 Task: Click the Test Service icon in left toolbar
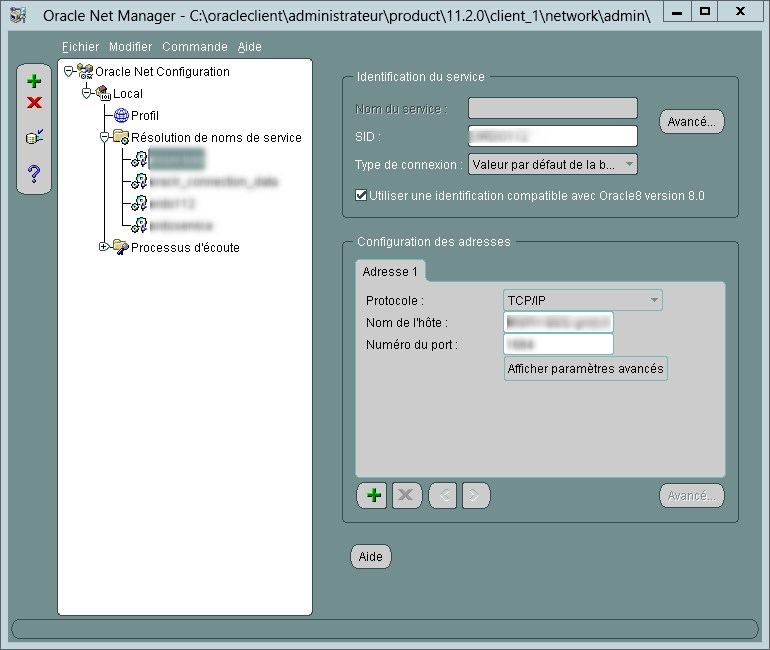[x=34, y=137]
